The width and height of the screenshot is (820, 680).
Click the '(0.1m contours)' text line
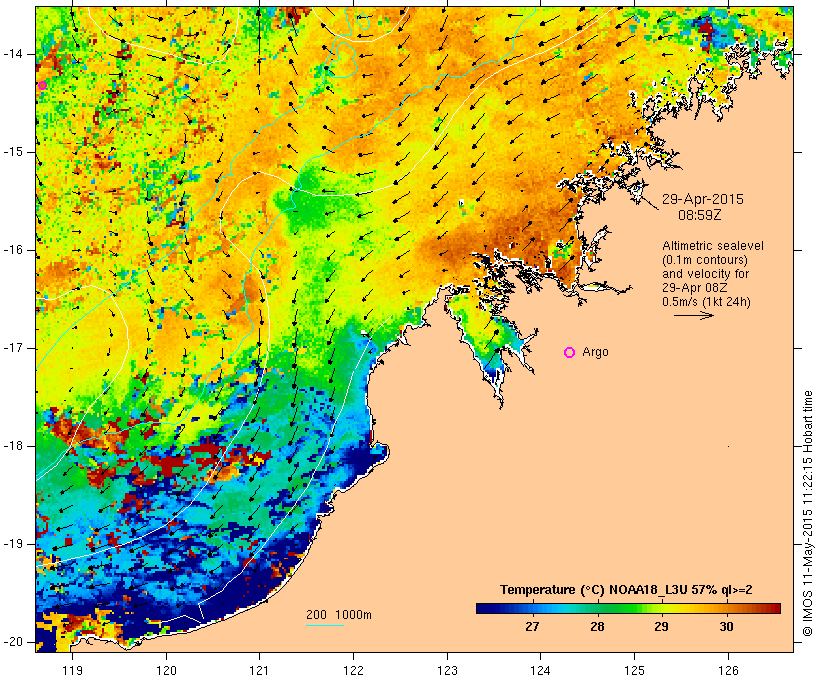(x=705, y=260)
